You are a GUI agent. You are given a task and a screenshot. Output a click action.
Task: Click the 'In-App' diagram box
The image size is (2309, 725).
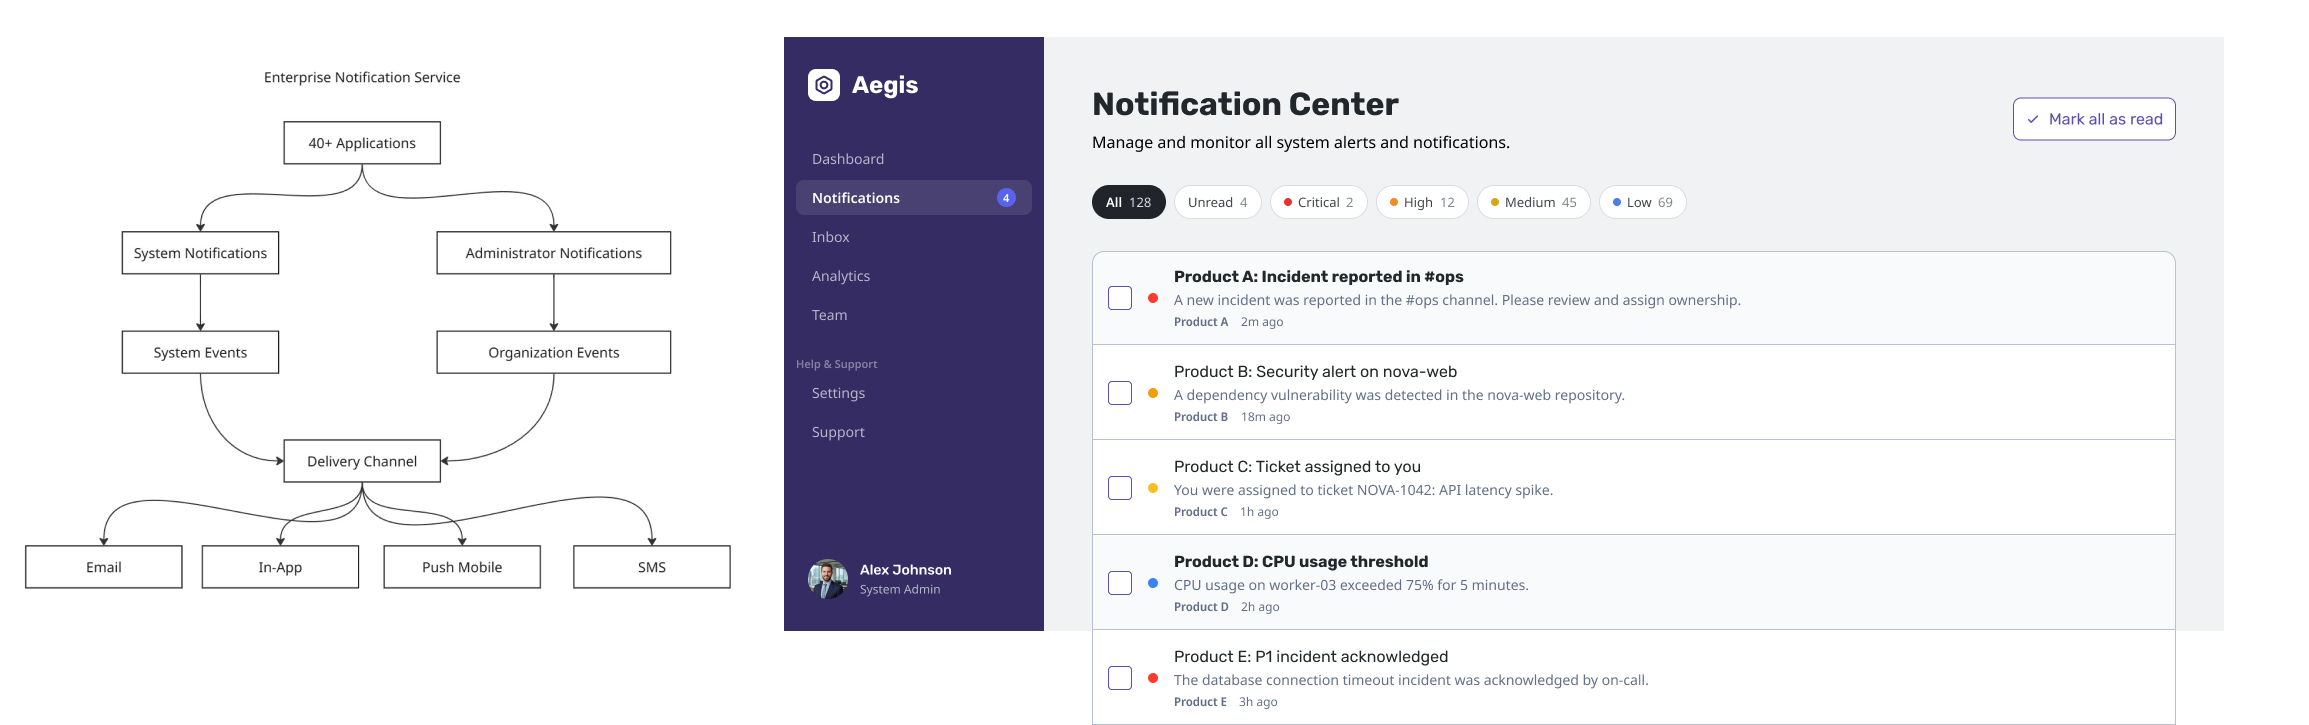280,567
